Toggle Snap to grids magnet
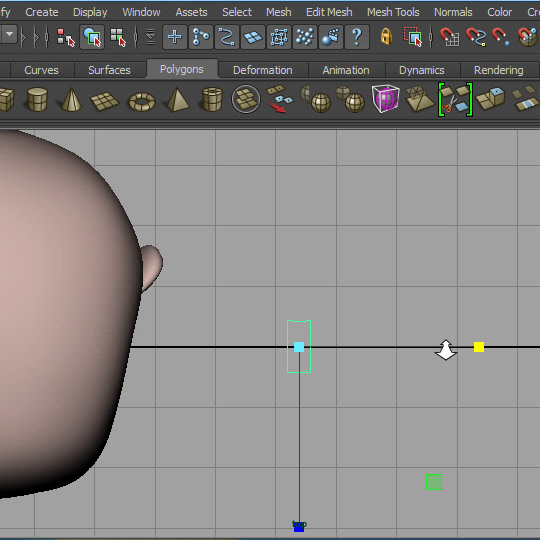540x540 pixels. 449,37
